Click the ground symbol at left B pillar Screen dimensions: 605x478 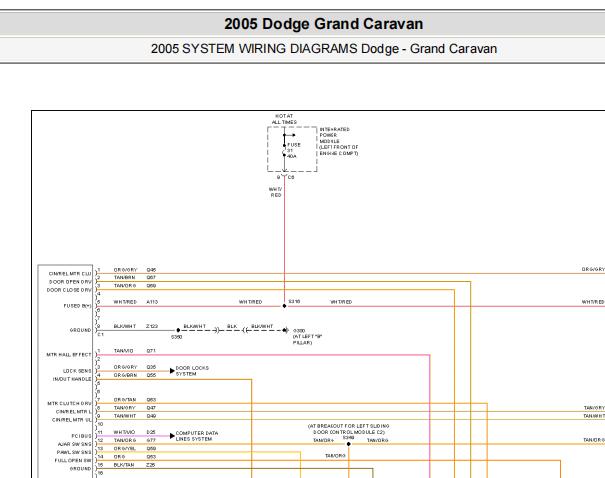click(x=286, y=330)
